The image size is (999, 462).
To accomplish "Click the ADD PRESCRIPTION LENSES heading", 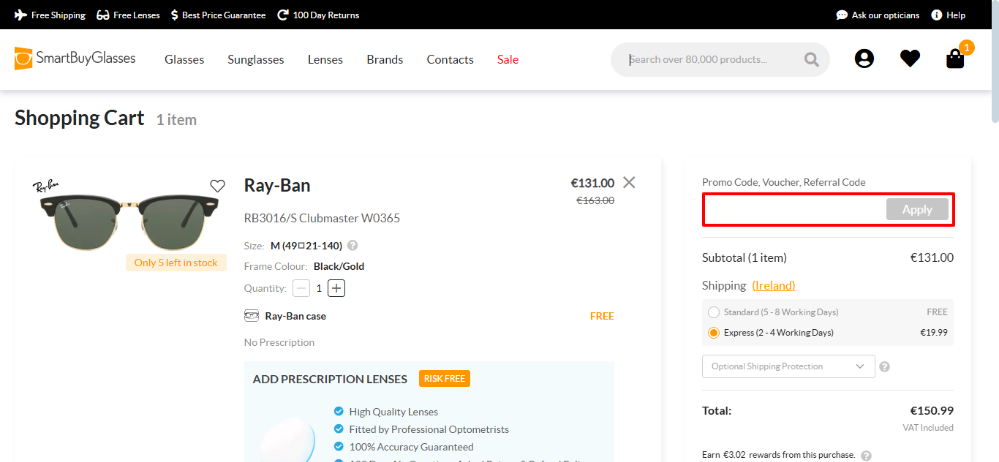I will (x=330, y=379).
